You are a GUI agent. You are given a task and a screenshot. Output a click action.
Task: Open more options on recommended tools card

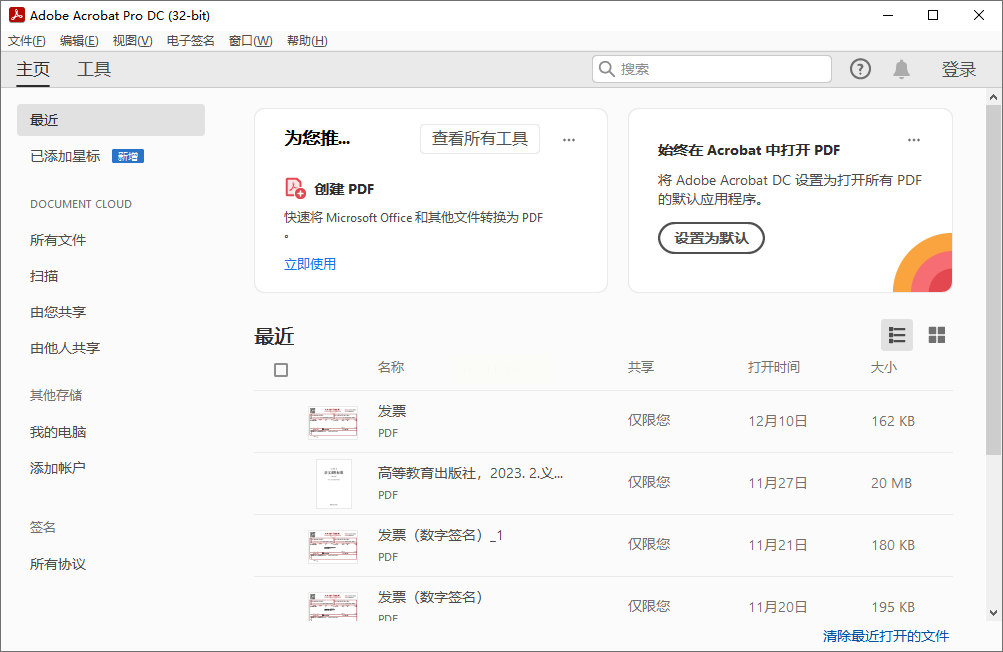tap(569, 139)
